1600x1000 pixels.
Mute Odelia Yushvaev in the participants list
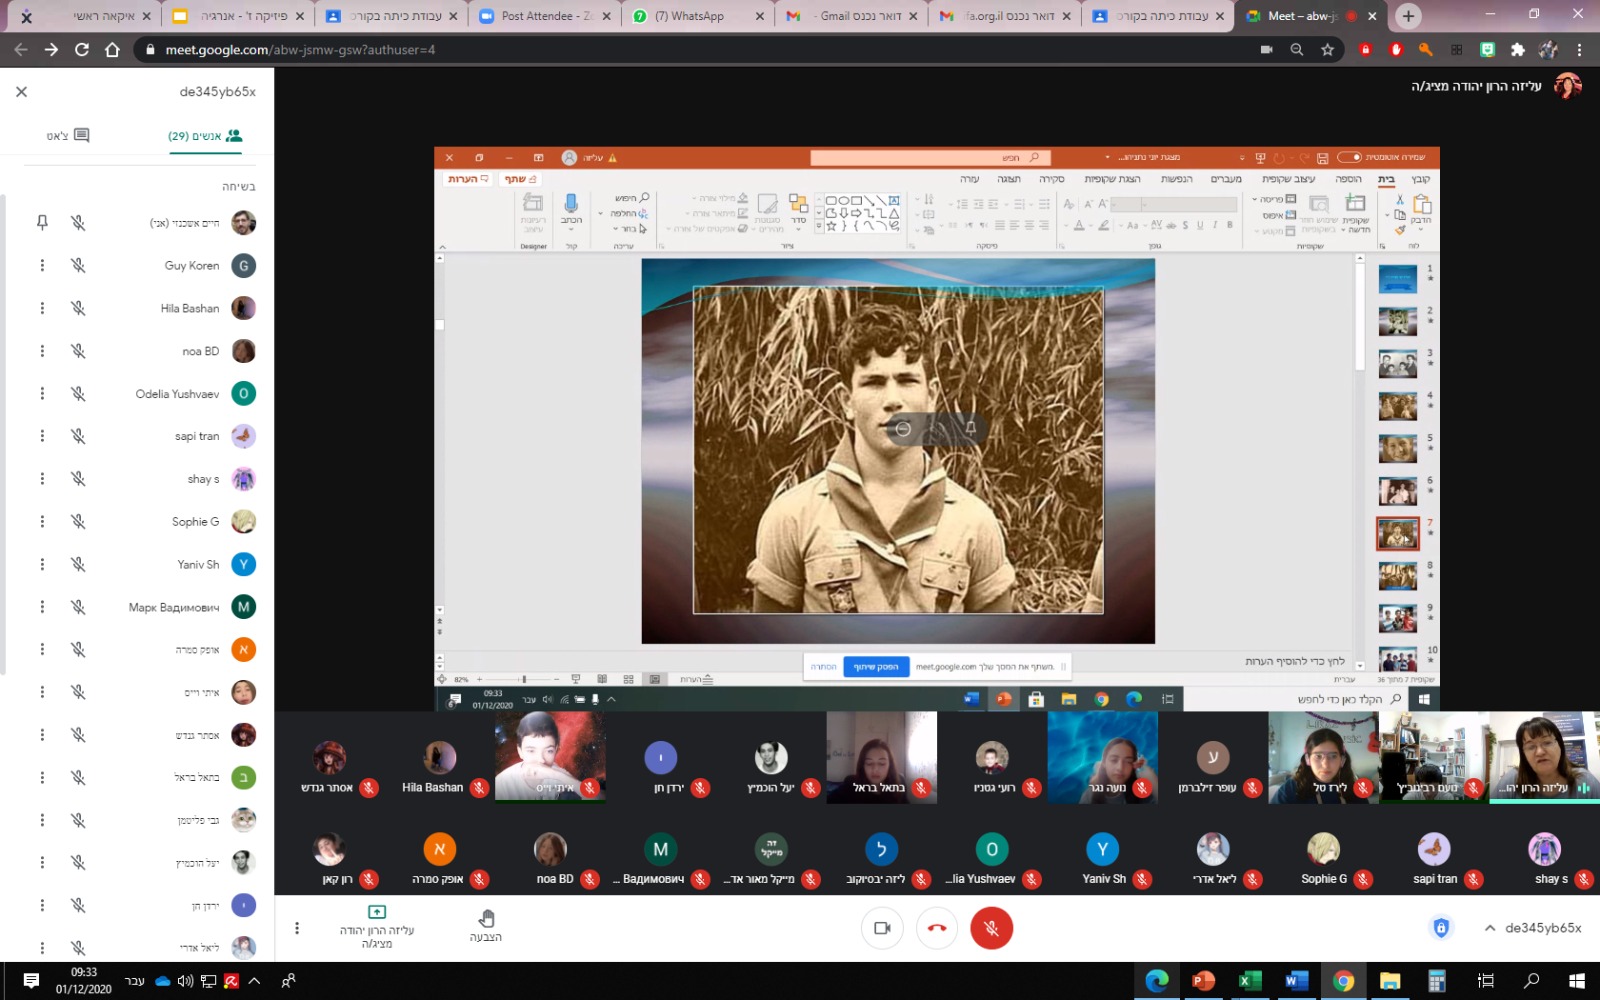[78, 393]
